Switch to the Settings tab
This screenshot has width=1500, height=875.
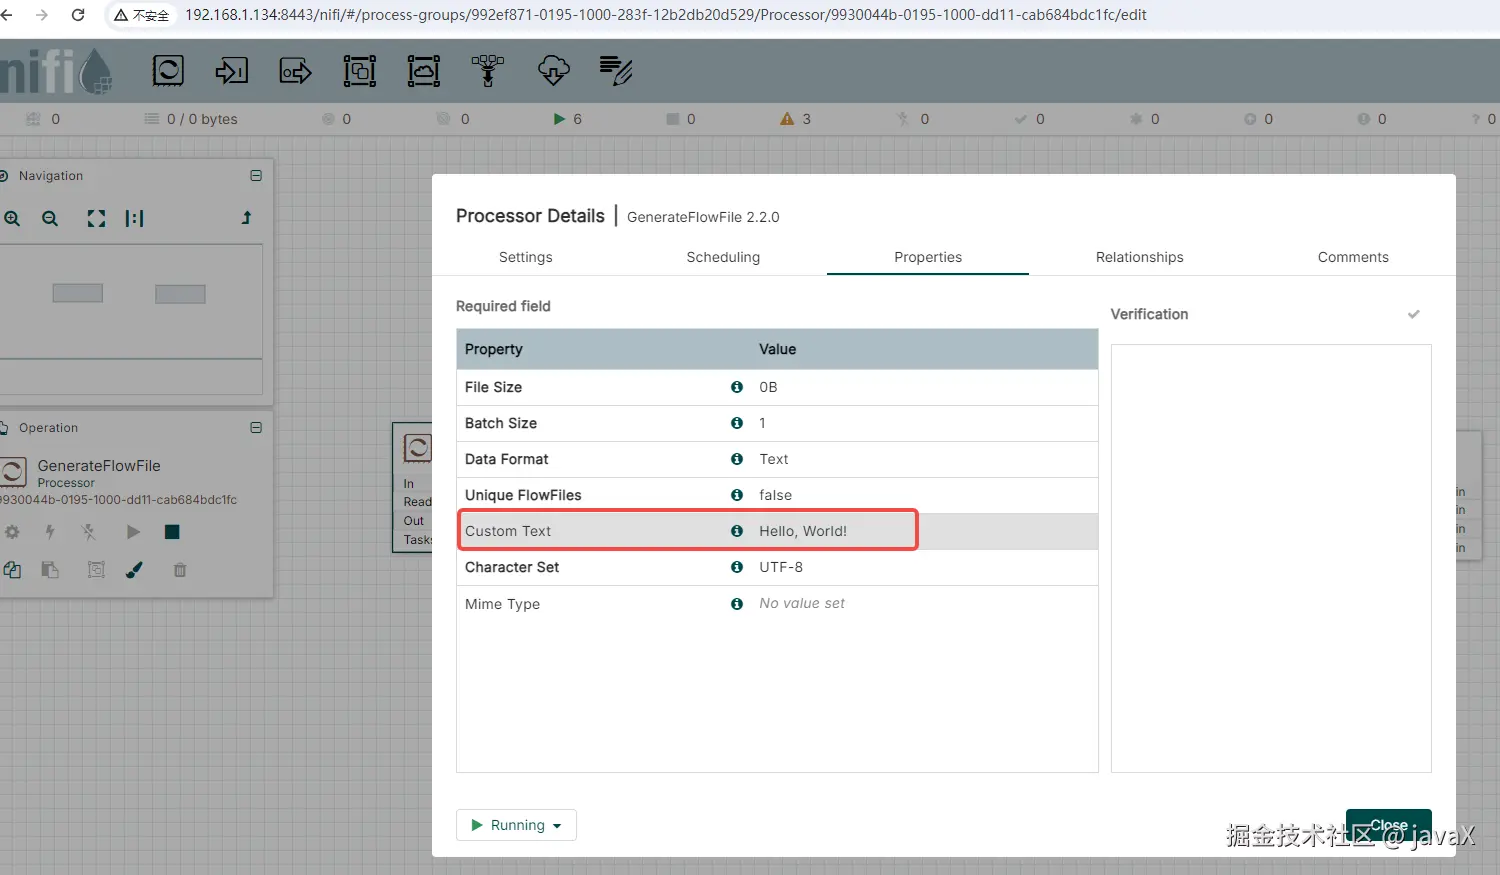(x=525, y=257)
